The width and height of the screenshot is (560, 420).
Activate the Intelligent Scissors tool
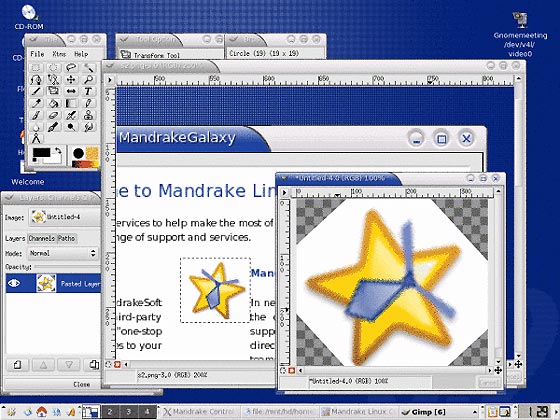pyautogui.click(x=54, y=79)
